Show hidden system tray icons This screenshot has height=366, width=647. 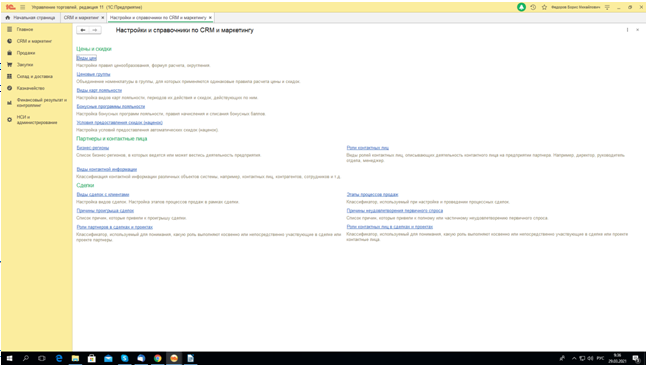pyautogui.click(x=574, y=359)
